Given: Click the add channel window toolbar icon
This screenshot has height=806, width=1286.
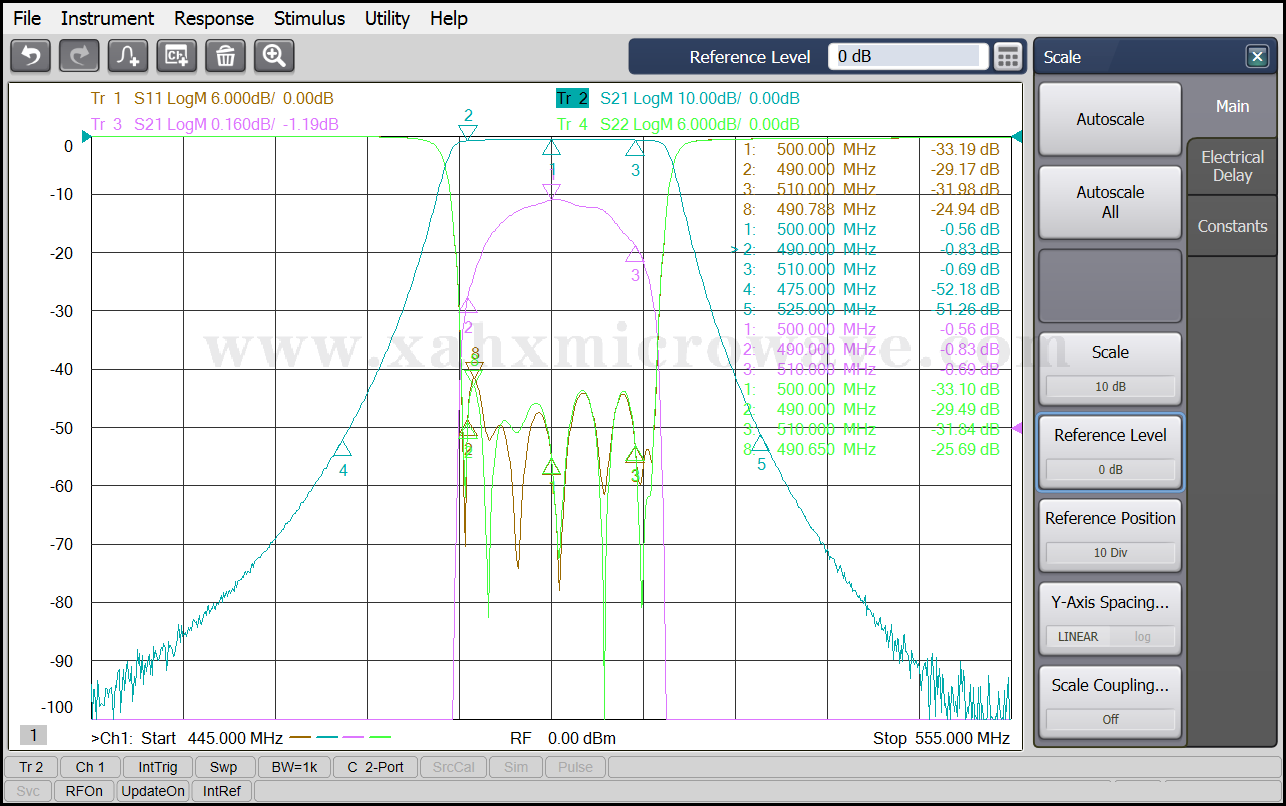Looking at the screenshot, I should tap(177, 56).
